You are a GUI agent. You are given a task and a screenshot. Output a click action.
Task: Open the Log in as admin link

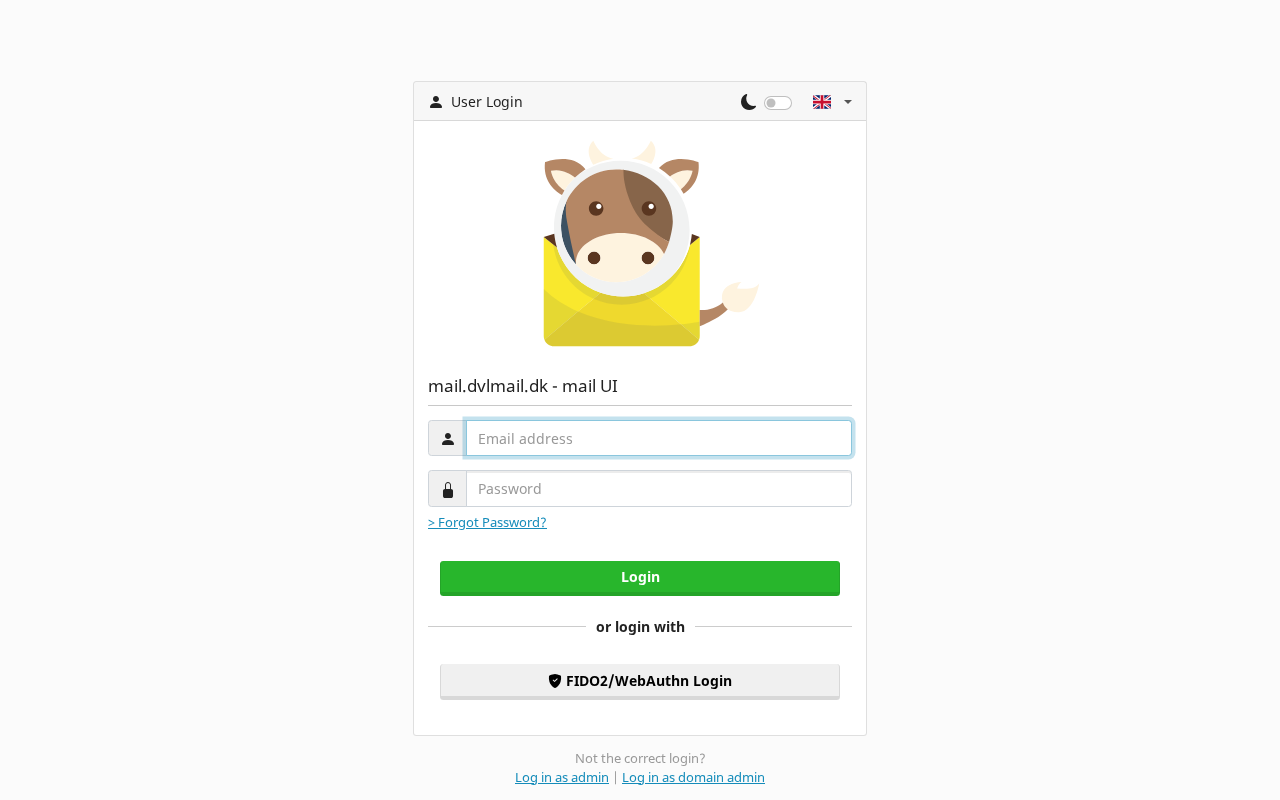coord(562,777)
